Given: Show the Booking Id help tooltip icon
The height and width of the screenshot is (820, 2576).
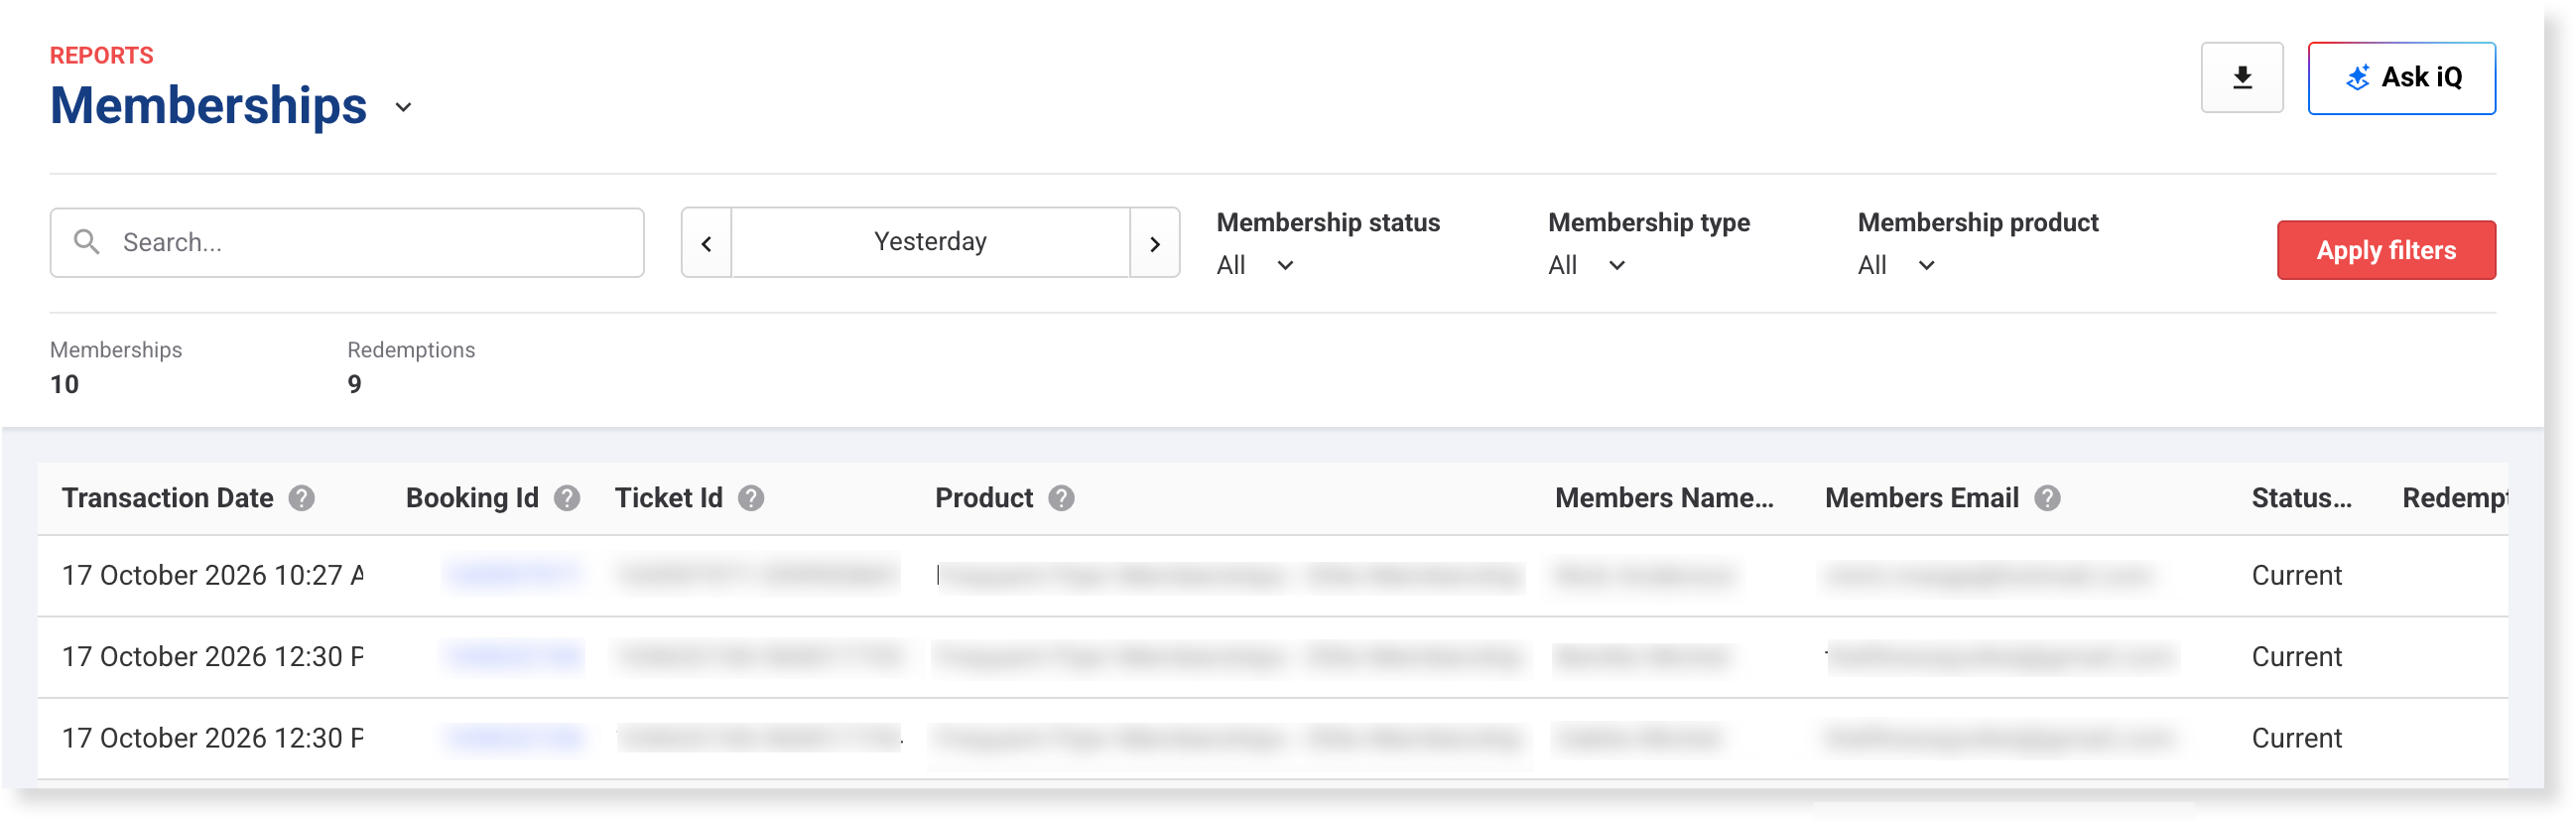Looking at the screenshot, I should tap(567, 498).
